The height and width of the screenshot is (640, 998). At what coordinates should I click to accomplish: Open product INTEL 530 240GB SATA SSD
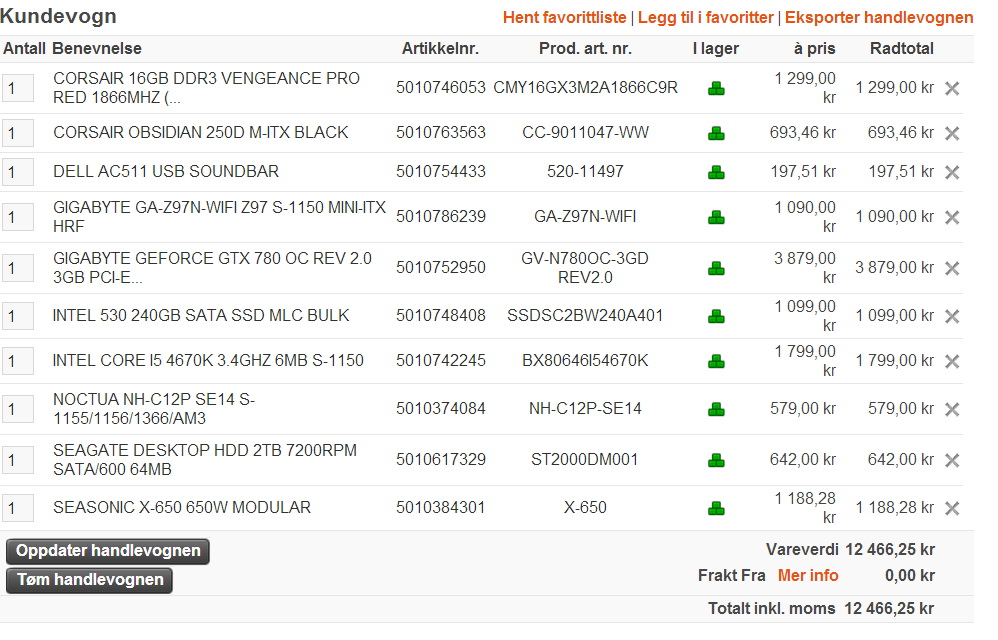pyautogui.click(x=200, y=316)
